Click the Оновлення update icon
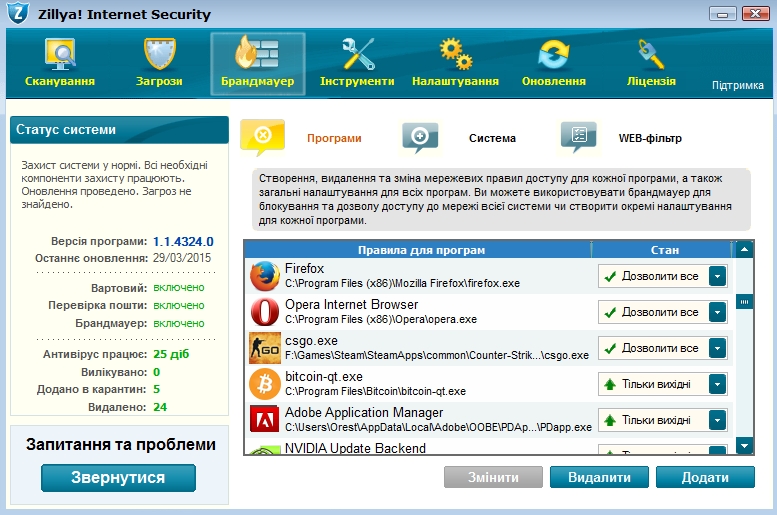Viewport: 777px width, 515px height. (x=553, y=55)
